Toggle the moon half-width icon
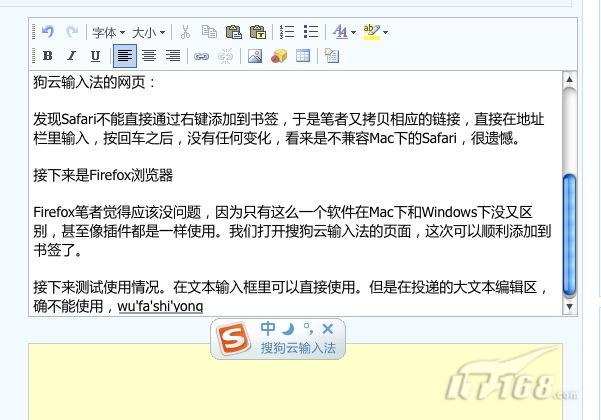The image size is (601, 420). coord(288,328)
